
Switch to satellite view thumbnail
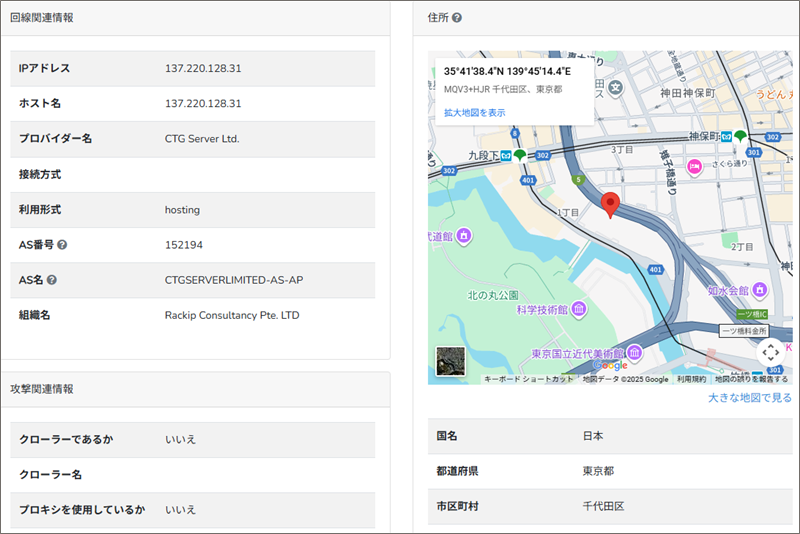[x=450, y=361]
